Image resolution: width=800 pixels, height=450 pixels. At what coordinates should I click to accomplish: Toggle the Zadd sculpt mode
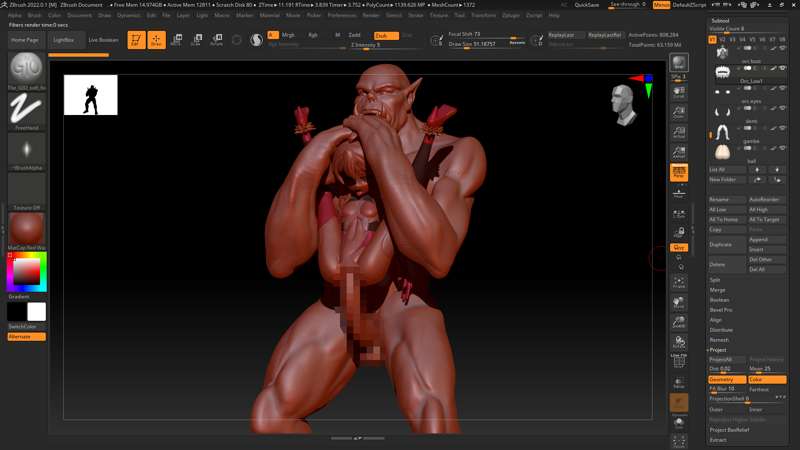tap(356, 35)
